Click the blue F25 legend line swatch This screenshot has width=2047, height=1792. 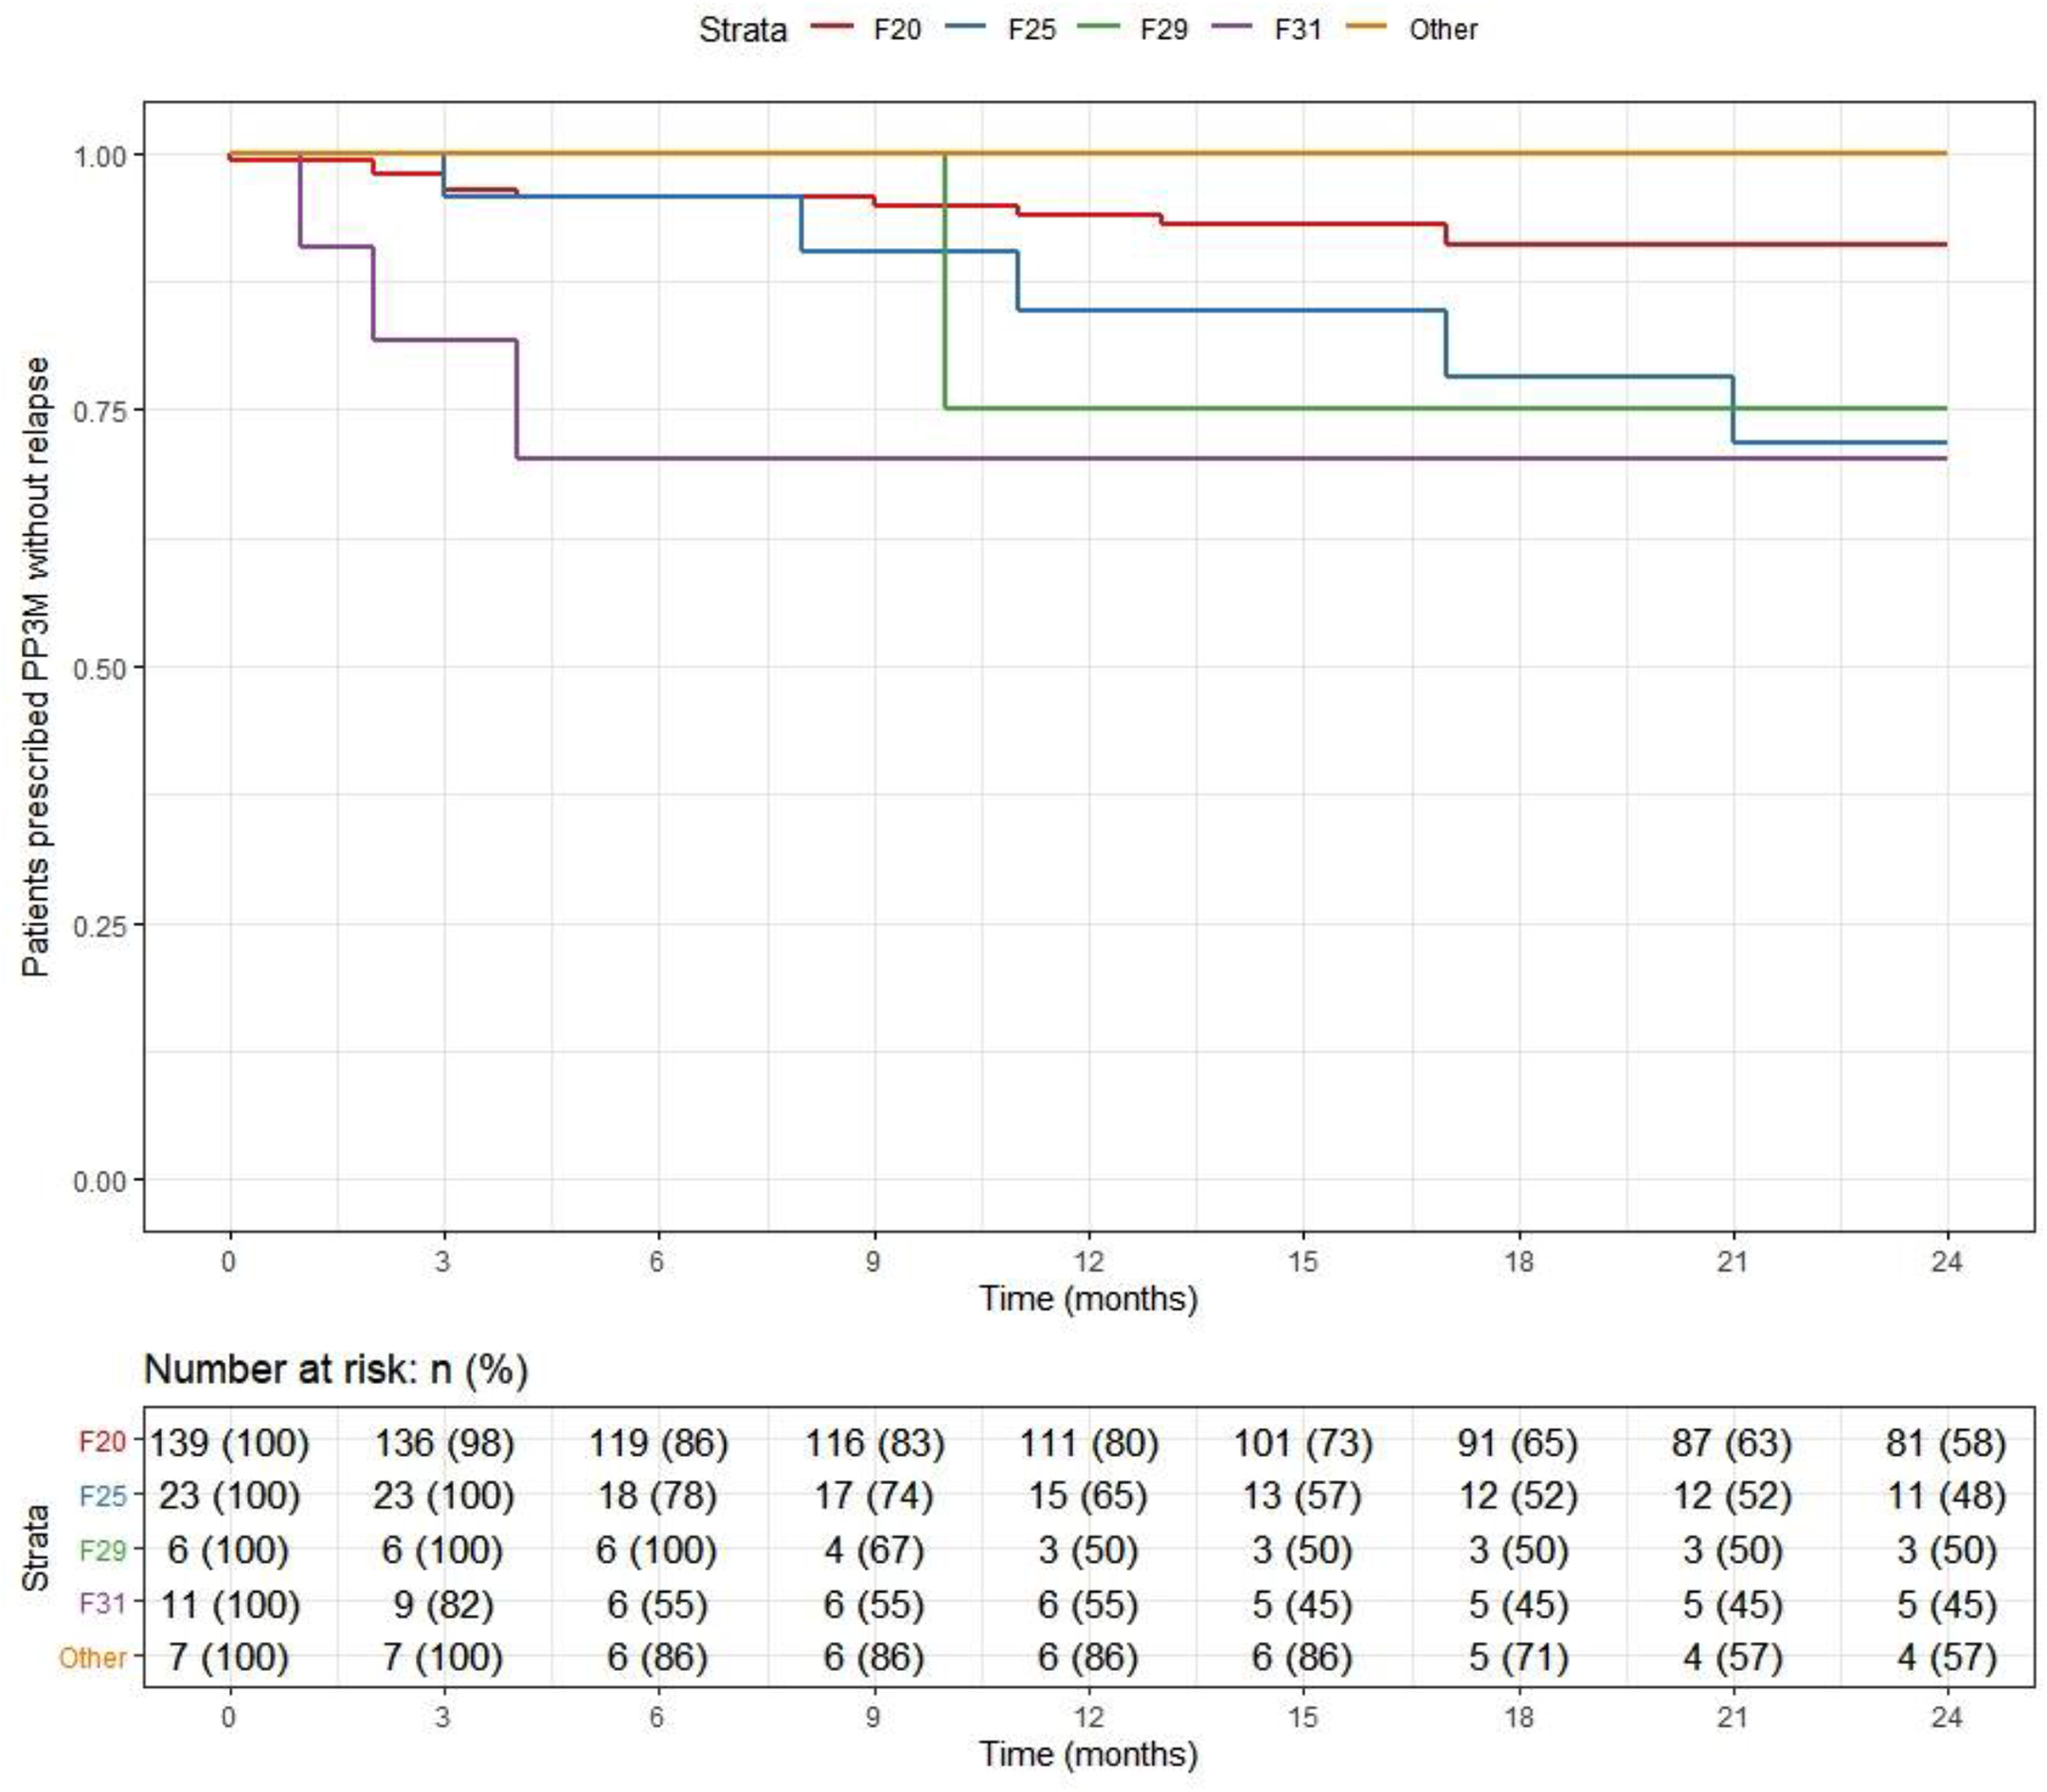point(966,27)
